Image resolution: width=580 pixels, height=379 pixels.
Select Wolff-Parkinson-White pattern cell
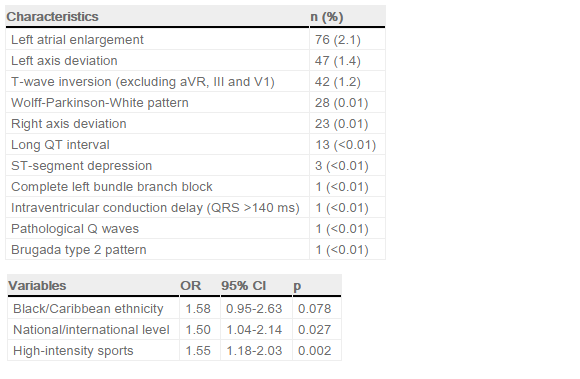point(157,103)
